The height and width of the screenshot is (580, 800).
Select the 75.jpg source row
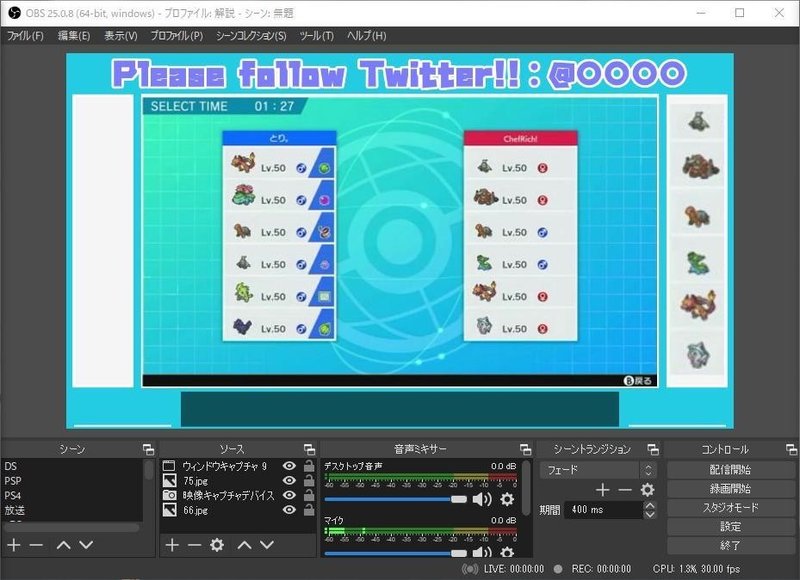point(238,481)
